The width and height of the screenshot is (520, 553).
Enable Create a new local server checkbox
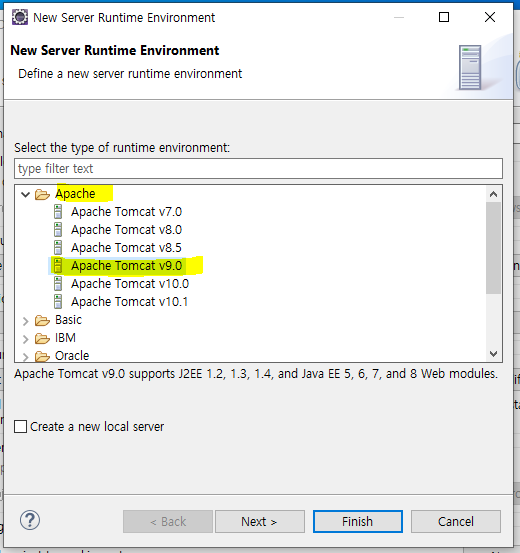[x=20, y=426]
